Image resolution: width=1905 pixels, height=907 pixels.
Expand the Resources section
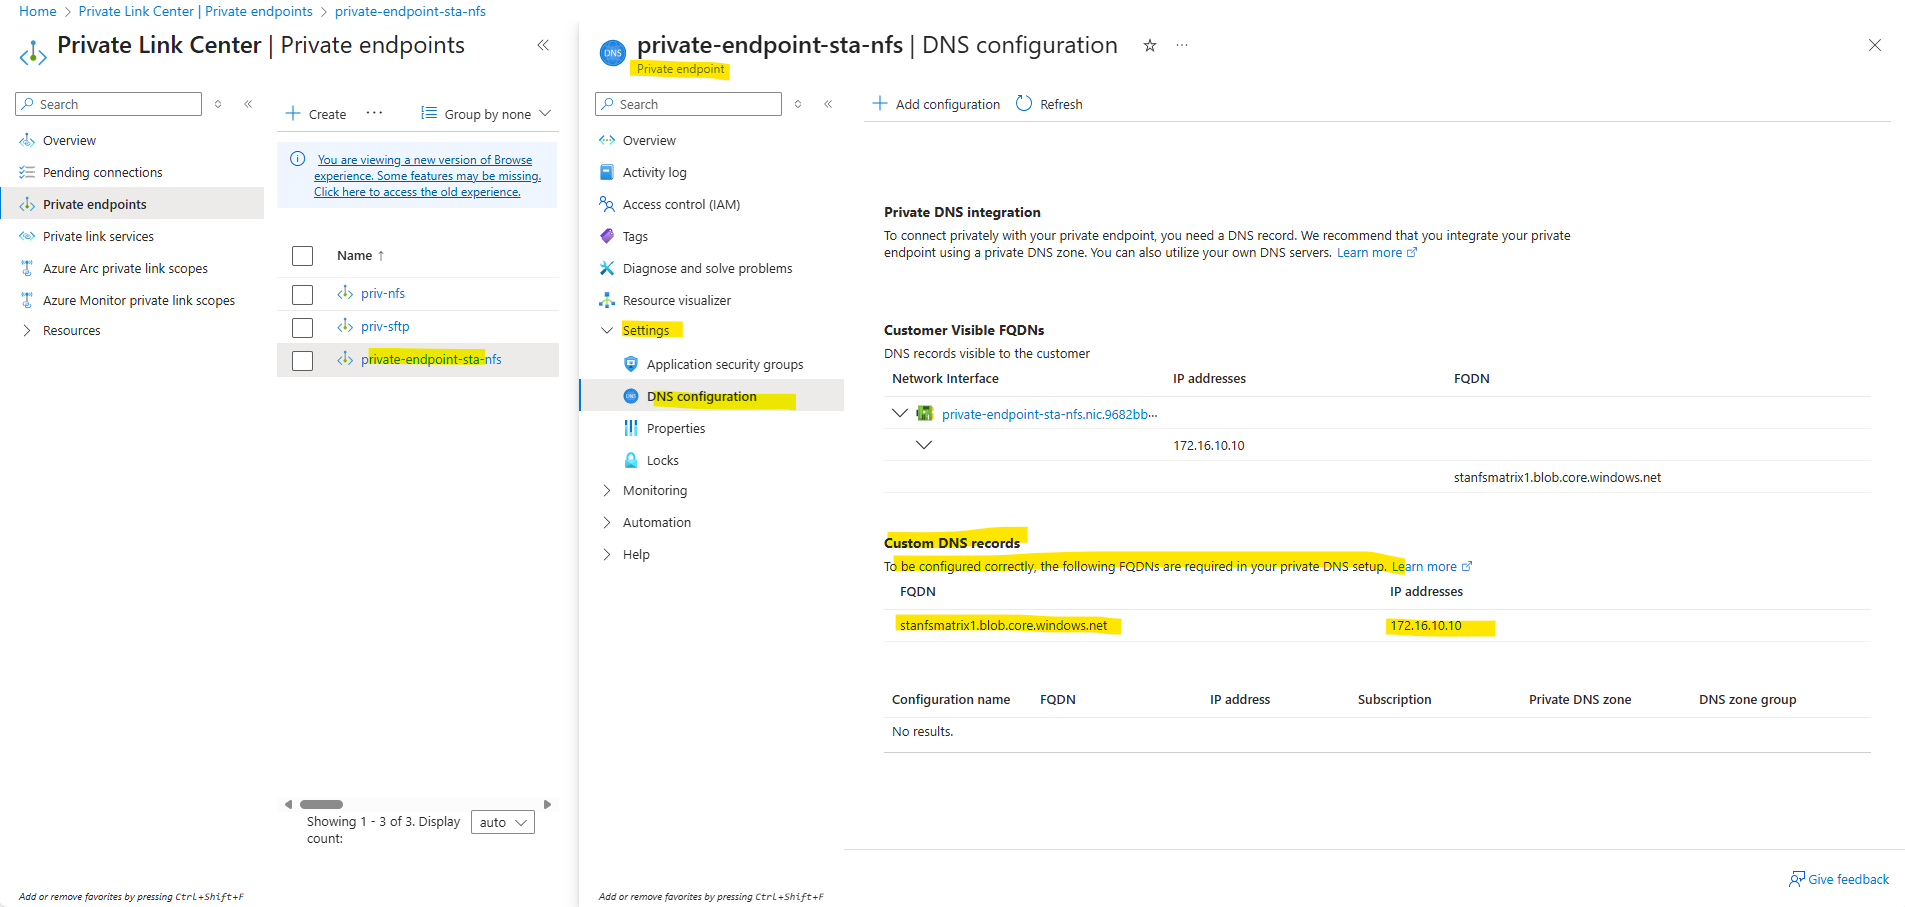[27, 330]
